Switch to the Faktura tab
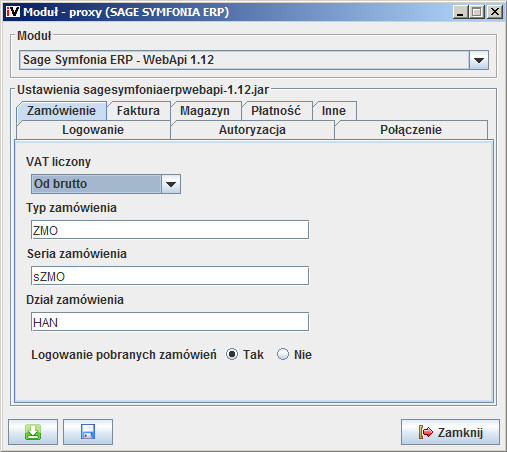Image resolution: width=507 pixels, height=452 pixels. (138, 111)
